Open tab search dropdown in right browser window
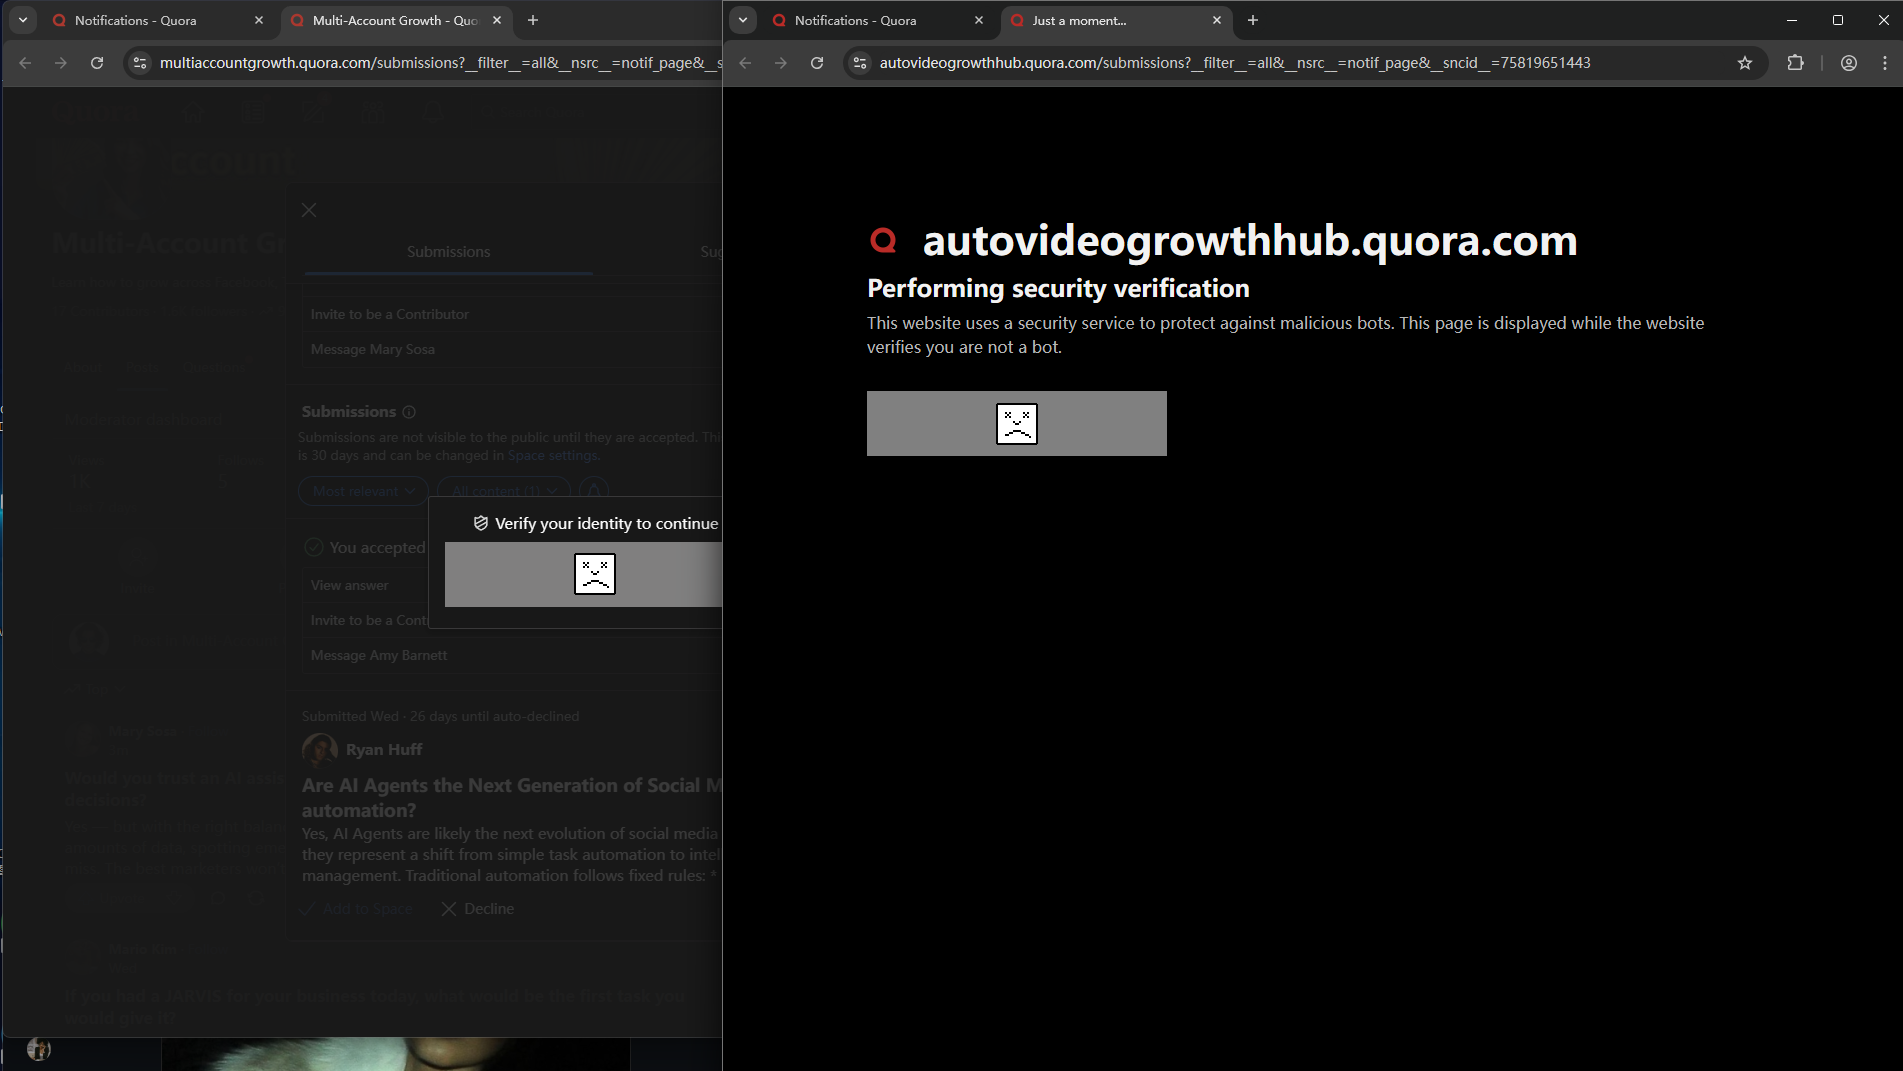Image resolution: width=1903 pixels, height=1071 pixels. click(x=743, y=20)
